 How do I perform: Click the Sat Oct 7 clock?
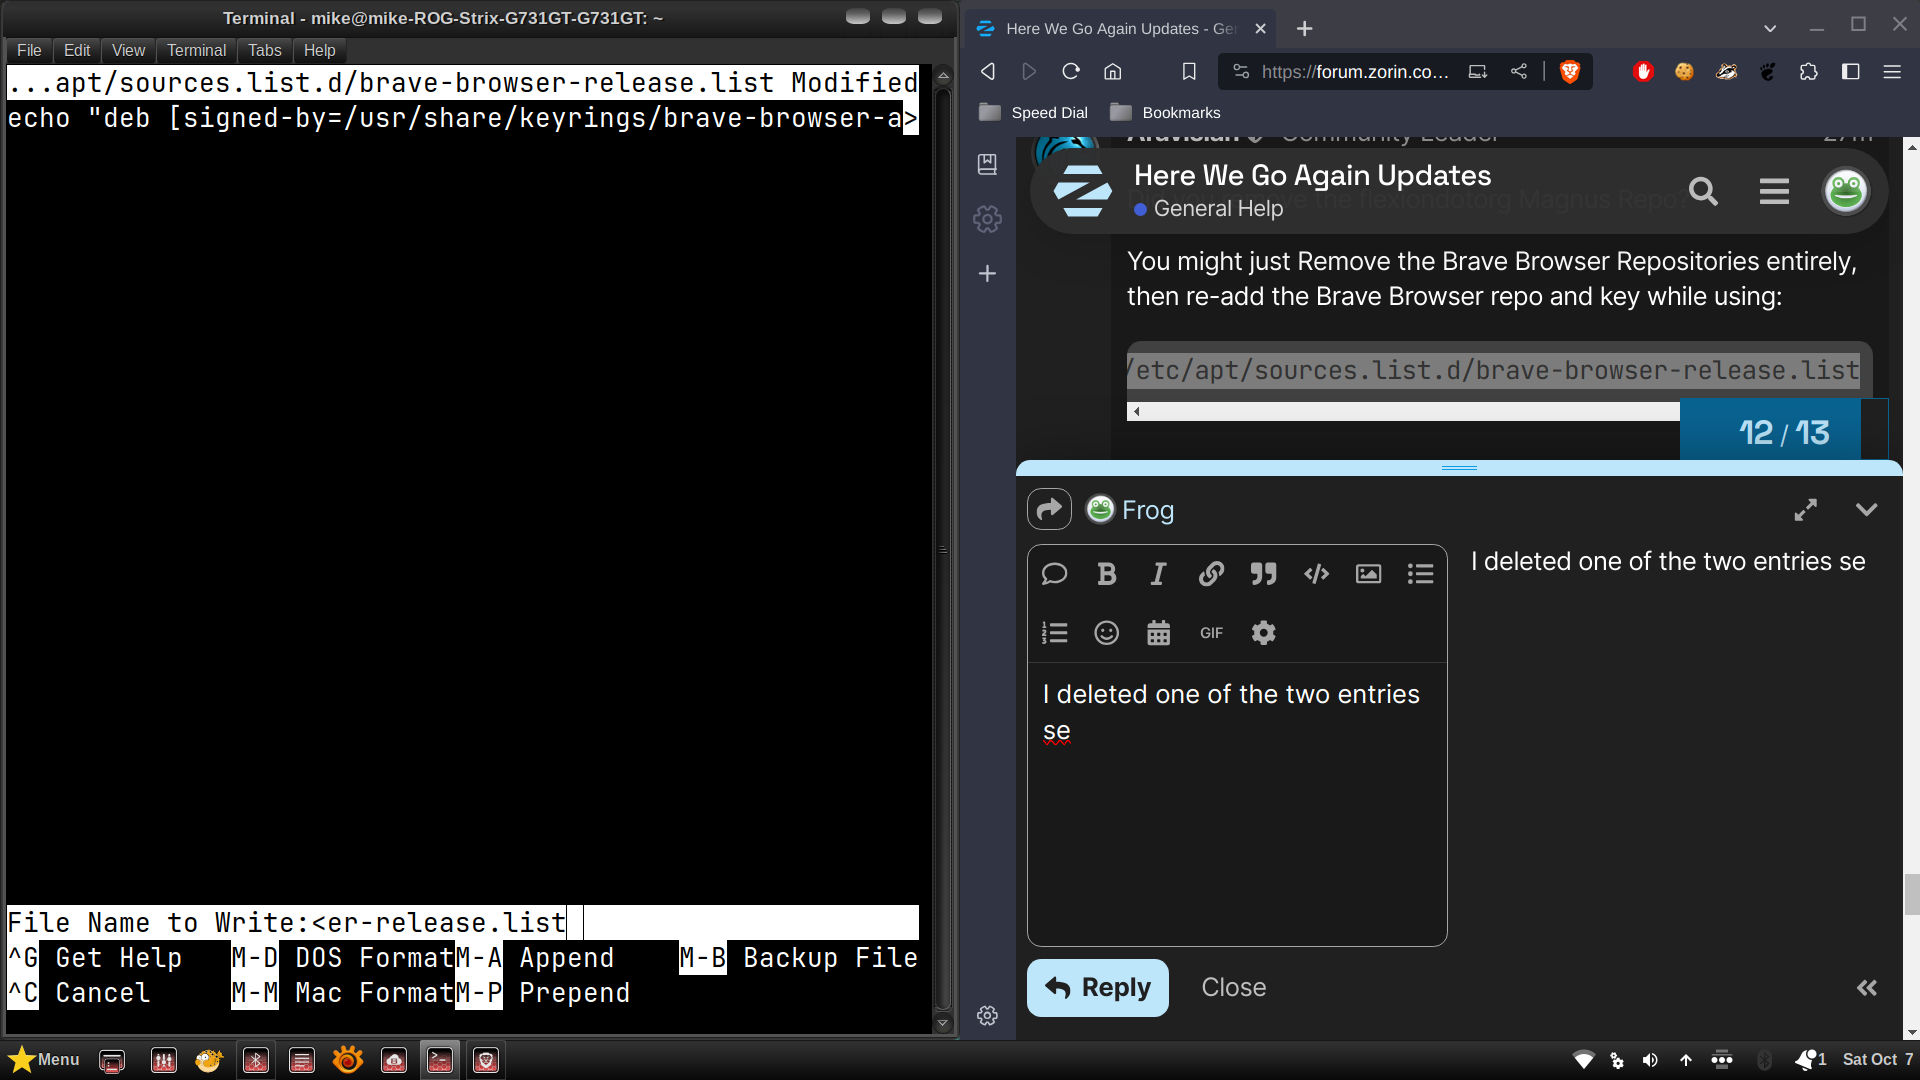[x=1877, y=1060]
